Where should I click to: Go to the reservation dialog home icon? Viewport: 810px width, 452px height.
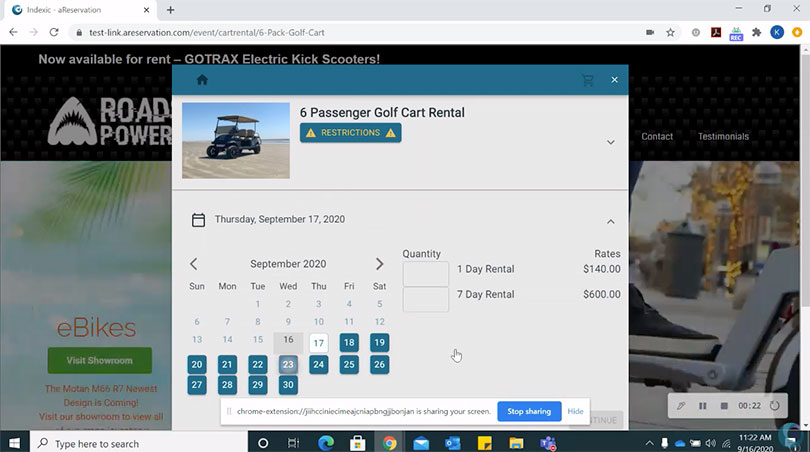pos(202,80)
